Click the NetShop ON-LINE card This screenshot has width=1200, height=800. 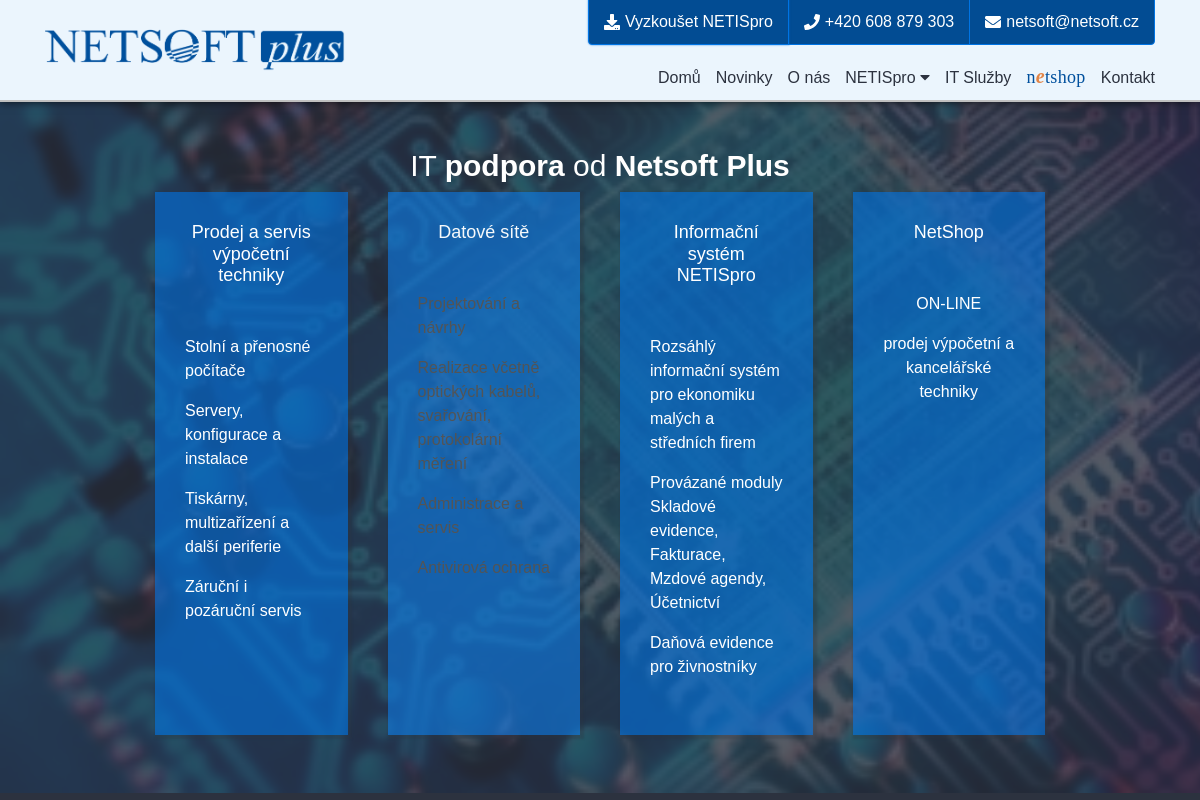coord(948,303)
